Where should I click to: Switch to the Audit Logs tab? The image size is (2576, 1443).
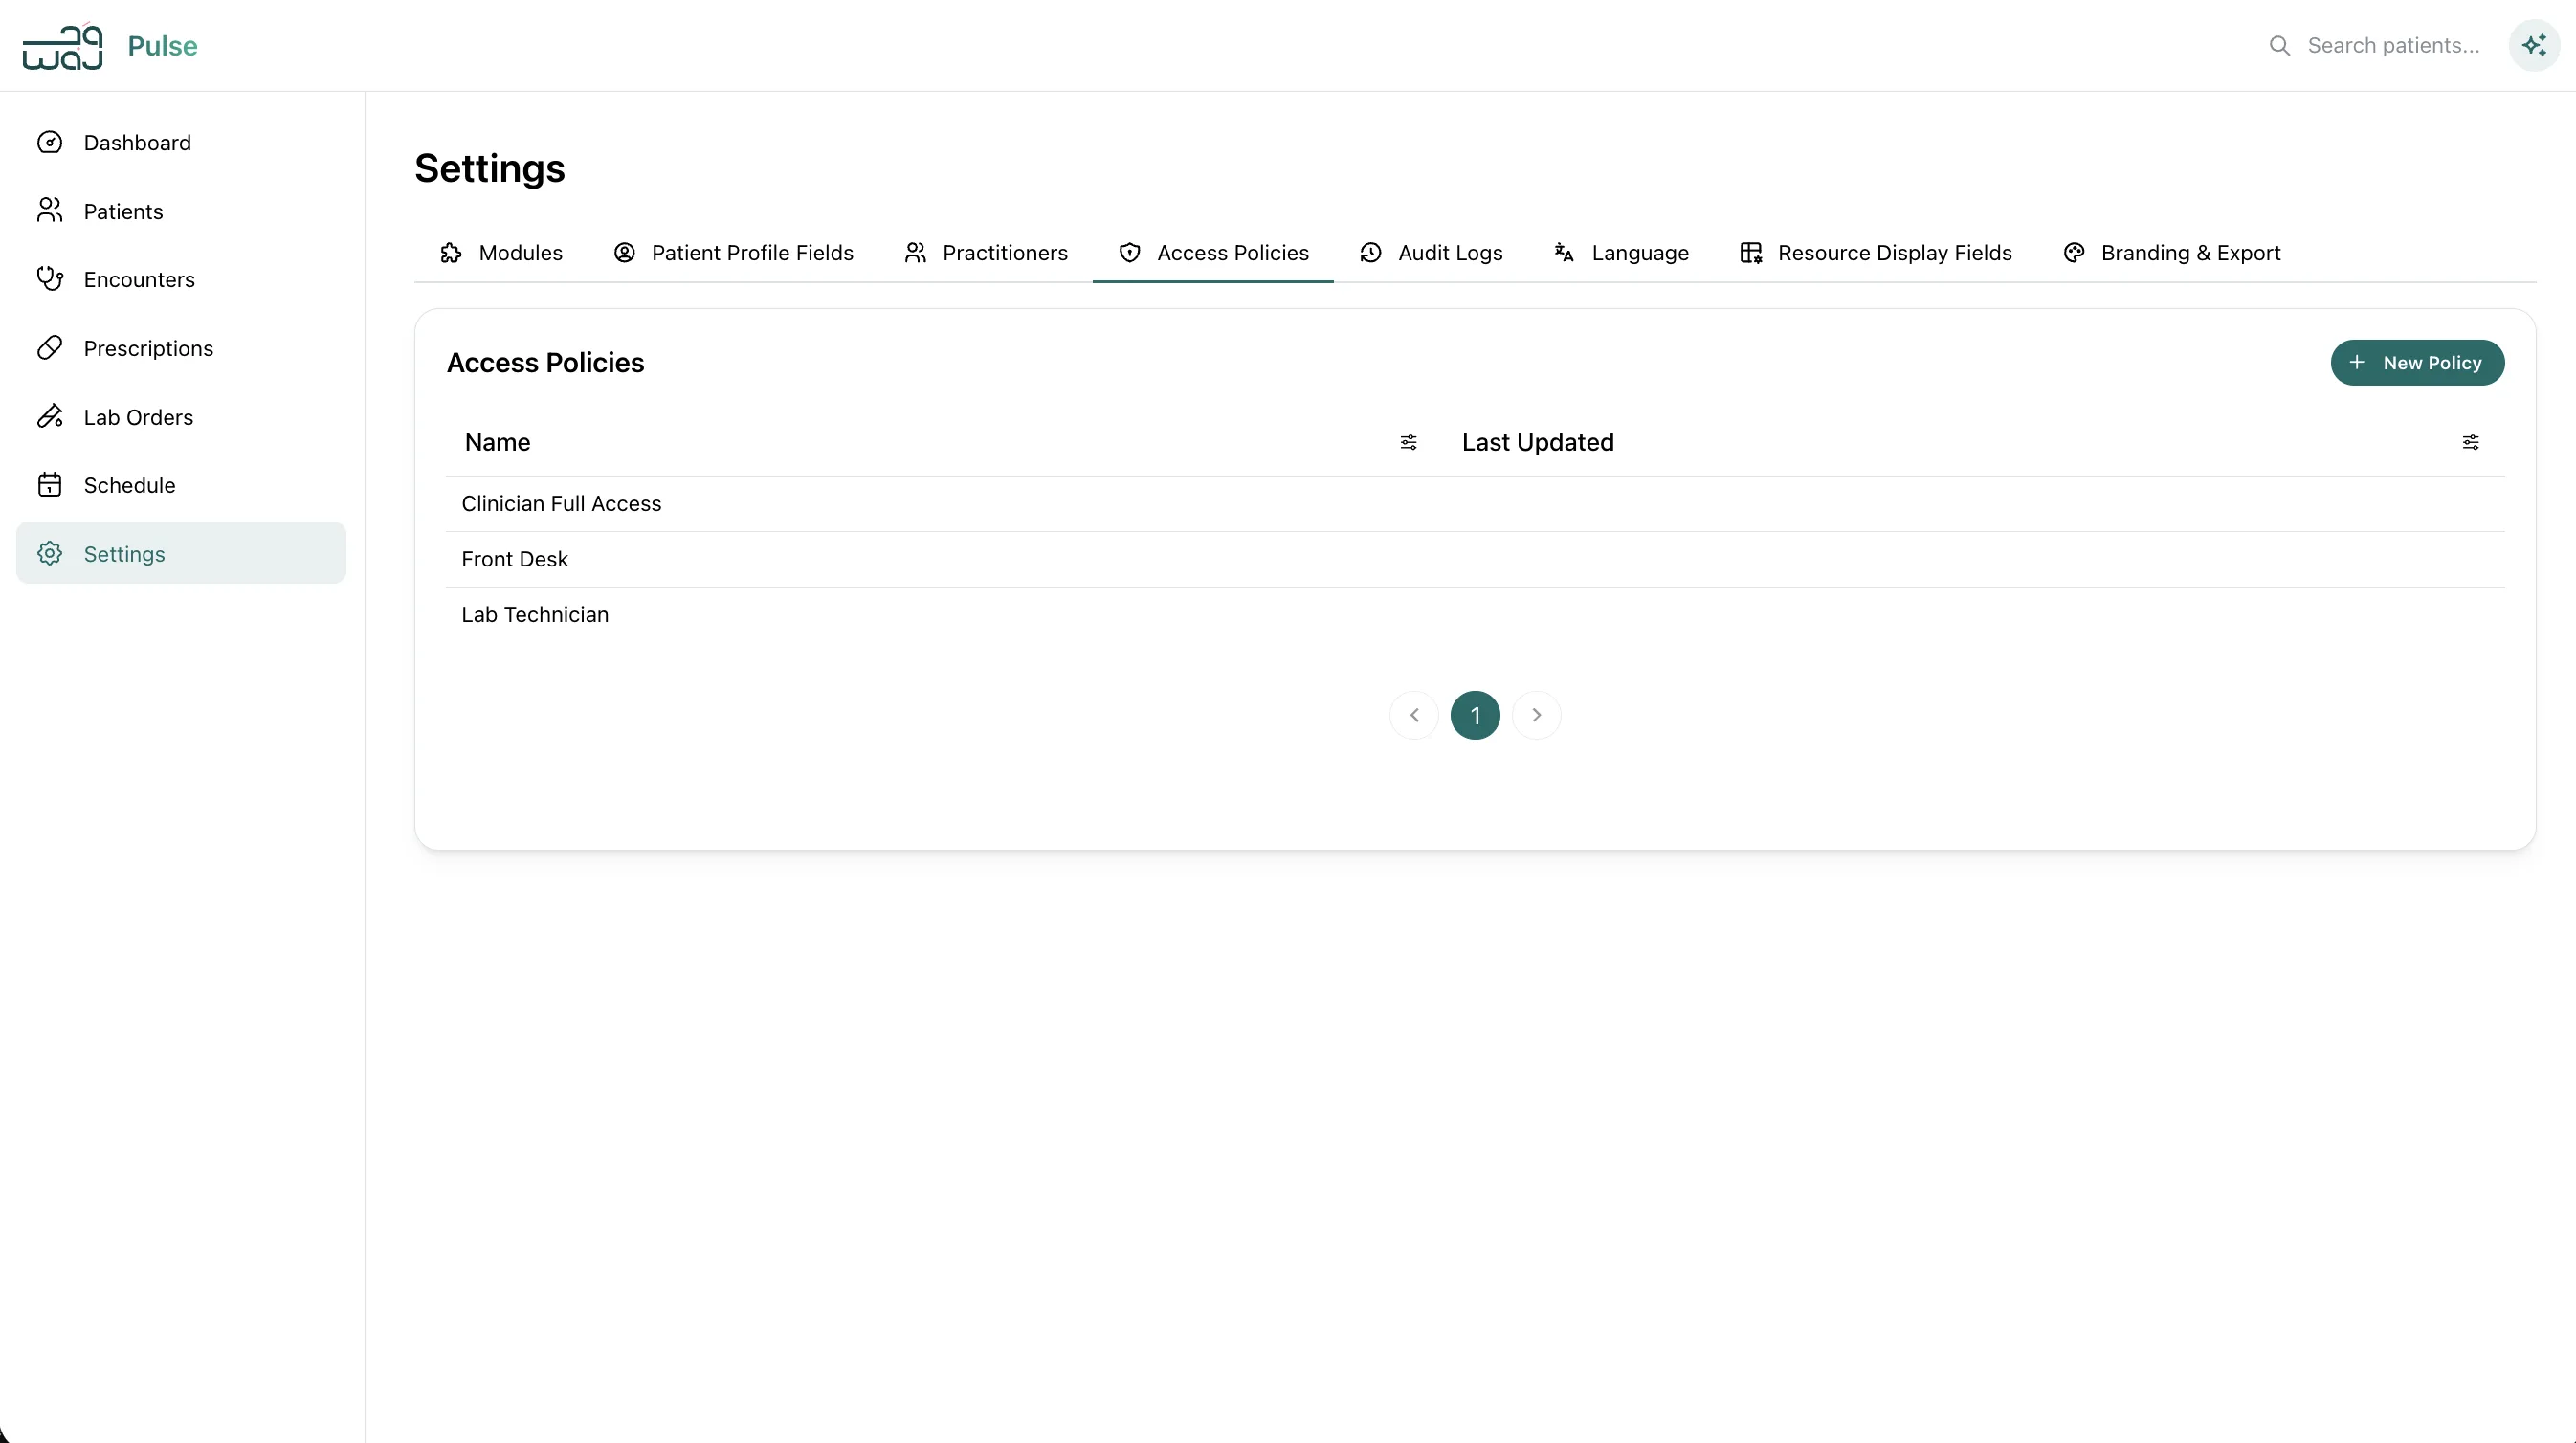click(1431, 253)
